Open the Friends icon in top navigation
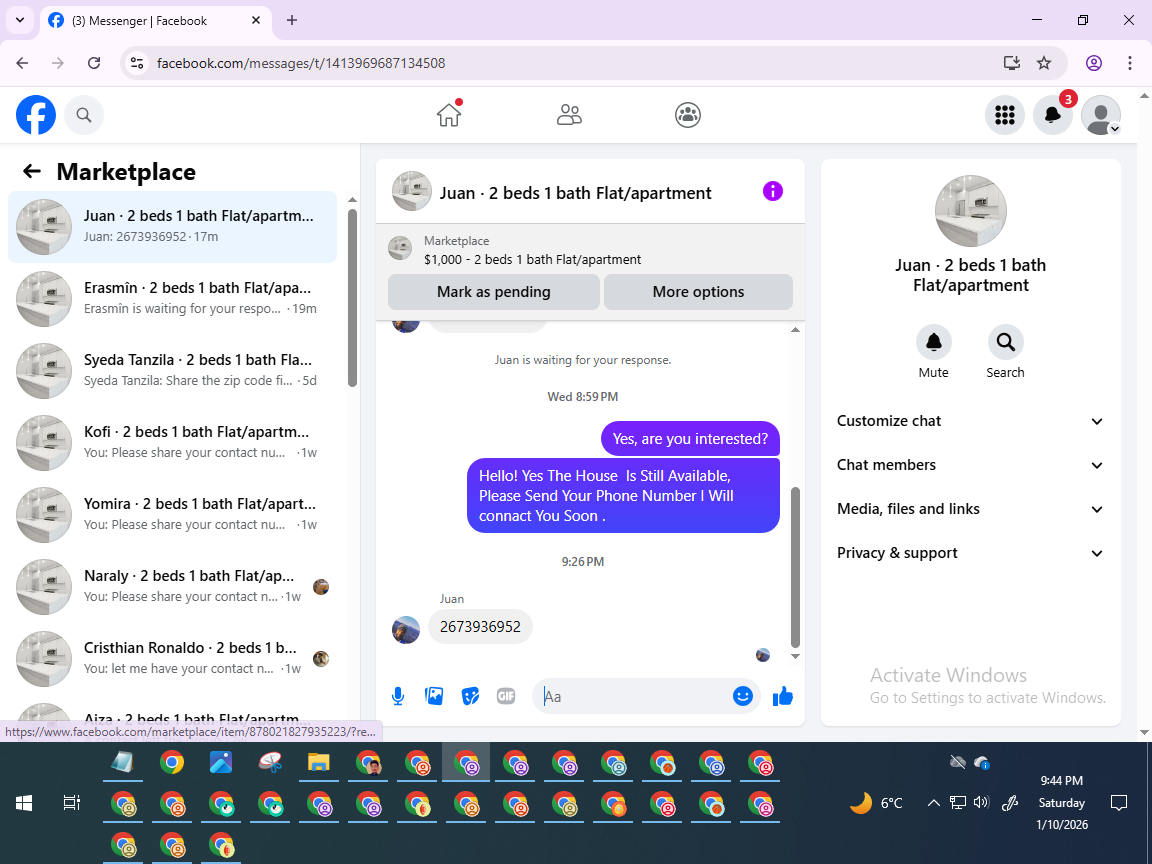1152x864 pixels. 569,115
